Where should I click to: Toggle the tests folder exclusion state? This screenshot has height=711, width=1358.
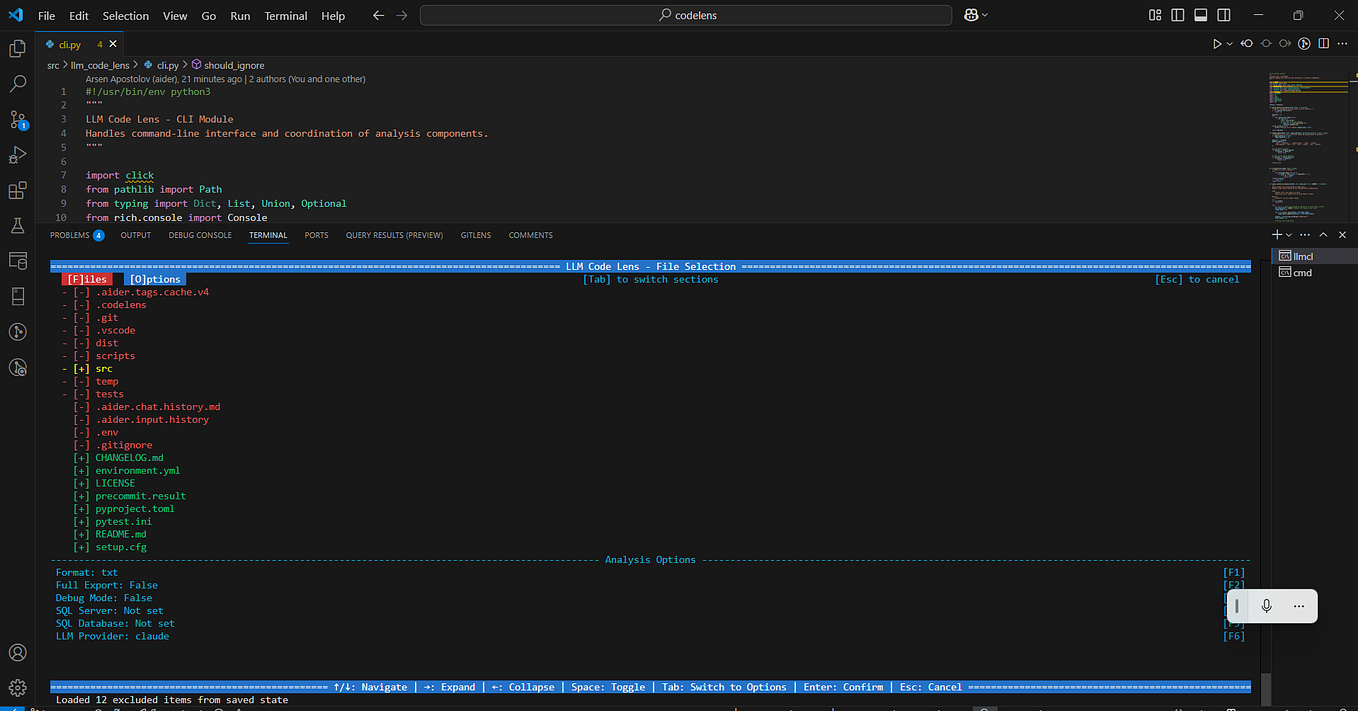point(81,393)
